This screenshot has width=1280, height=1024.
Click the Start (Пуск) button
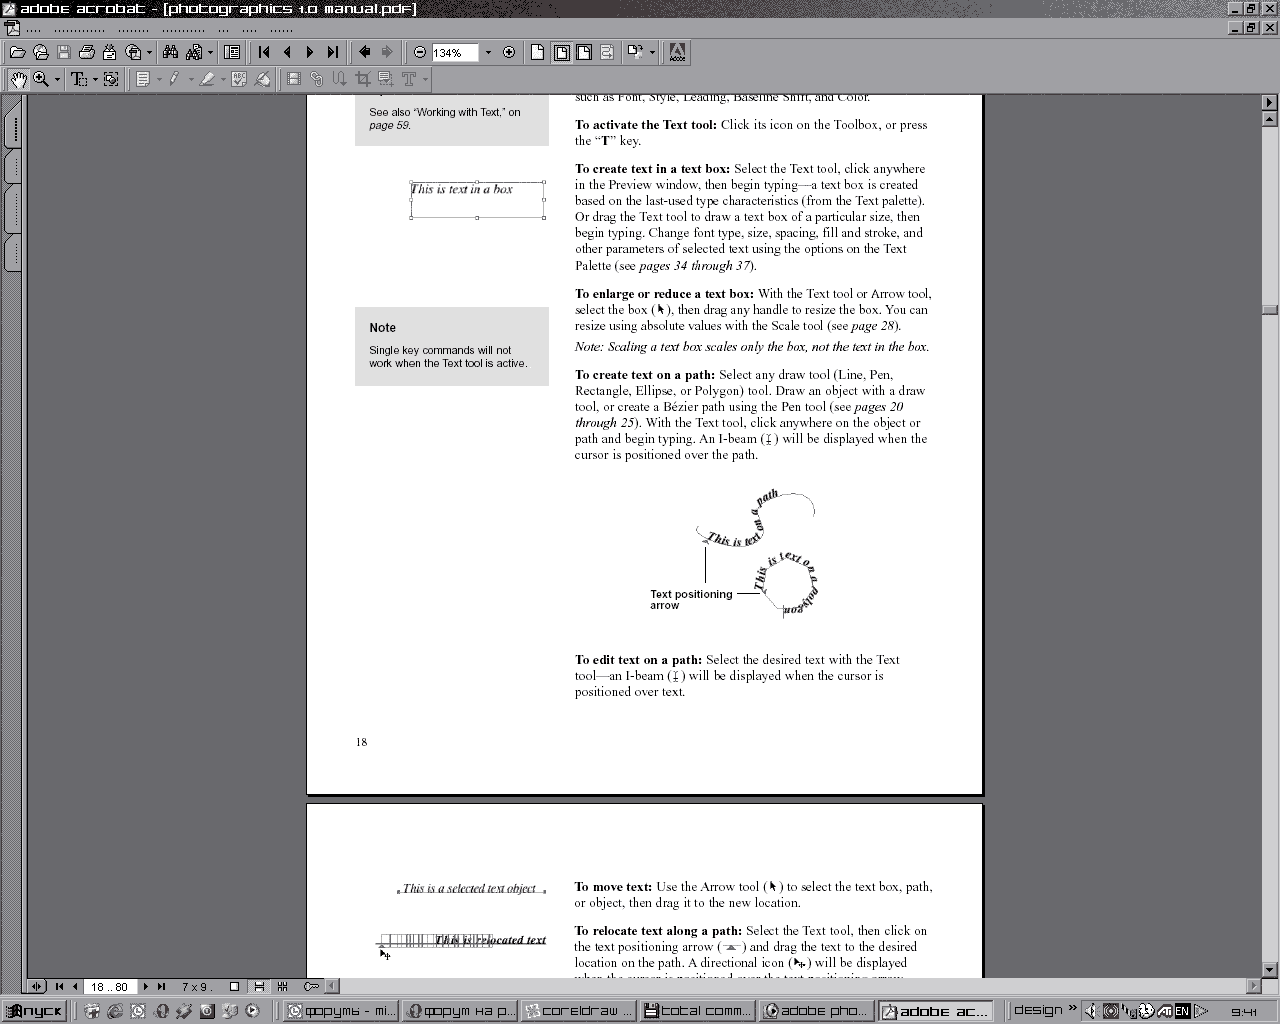click(36, 1011)
